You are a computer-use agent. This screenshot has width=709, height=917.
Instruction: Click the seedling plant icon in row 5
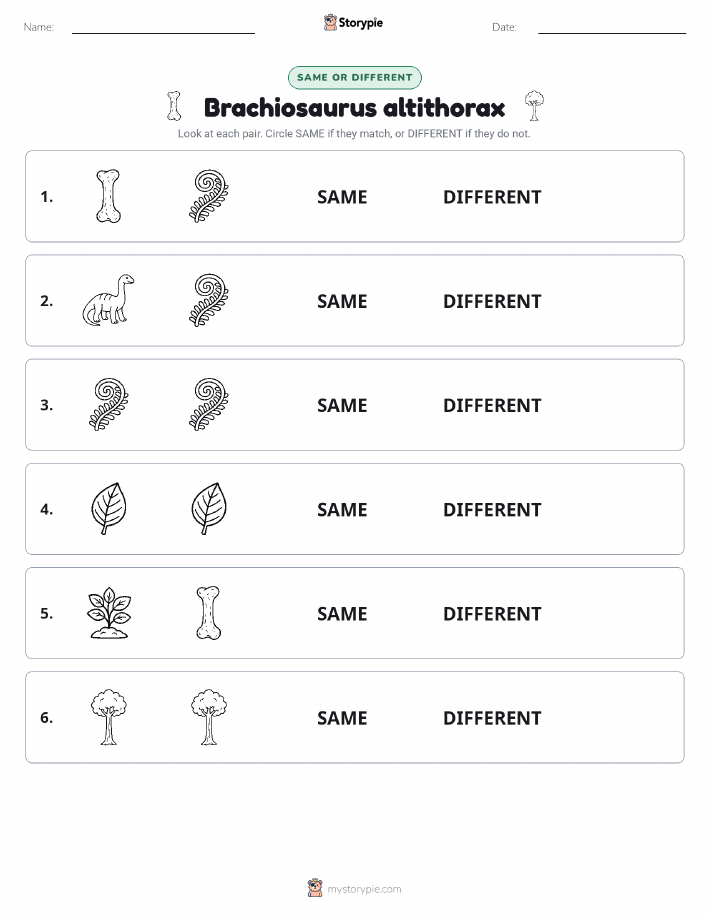coord(109,613)
